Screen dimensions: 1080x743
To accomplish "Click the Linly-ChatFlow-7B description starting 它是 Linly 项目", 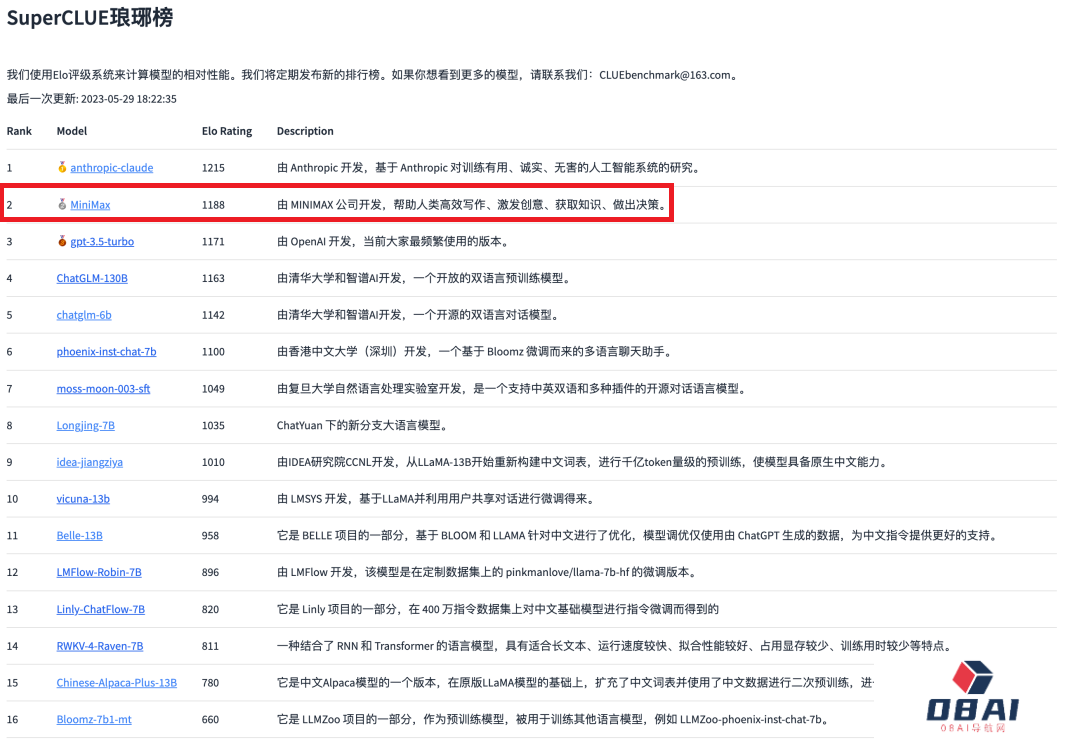I will [x=498, y=609].
